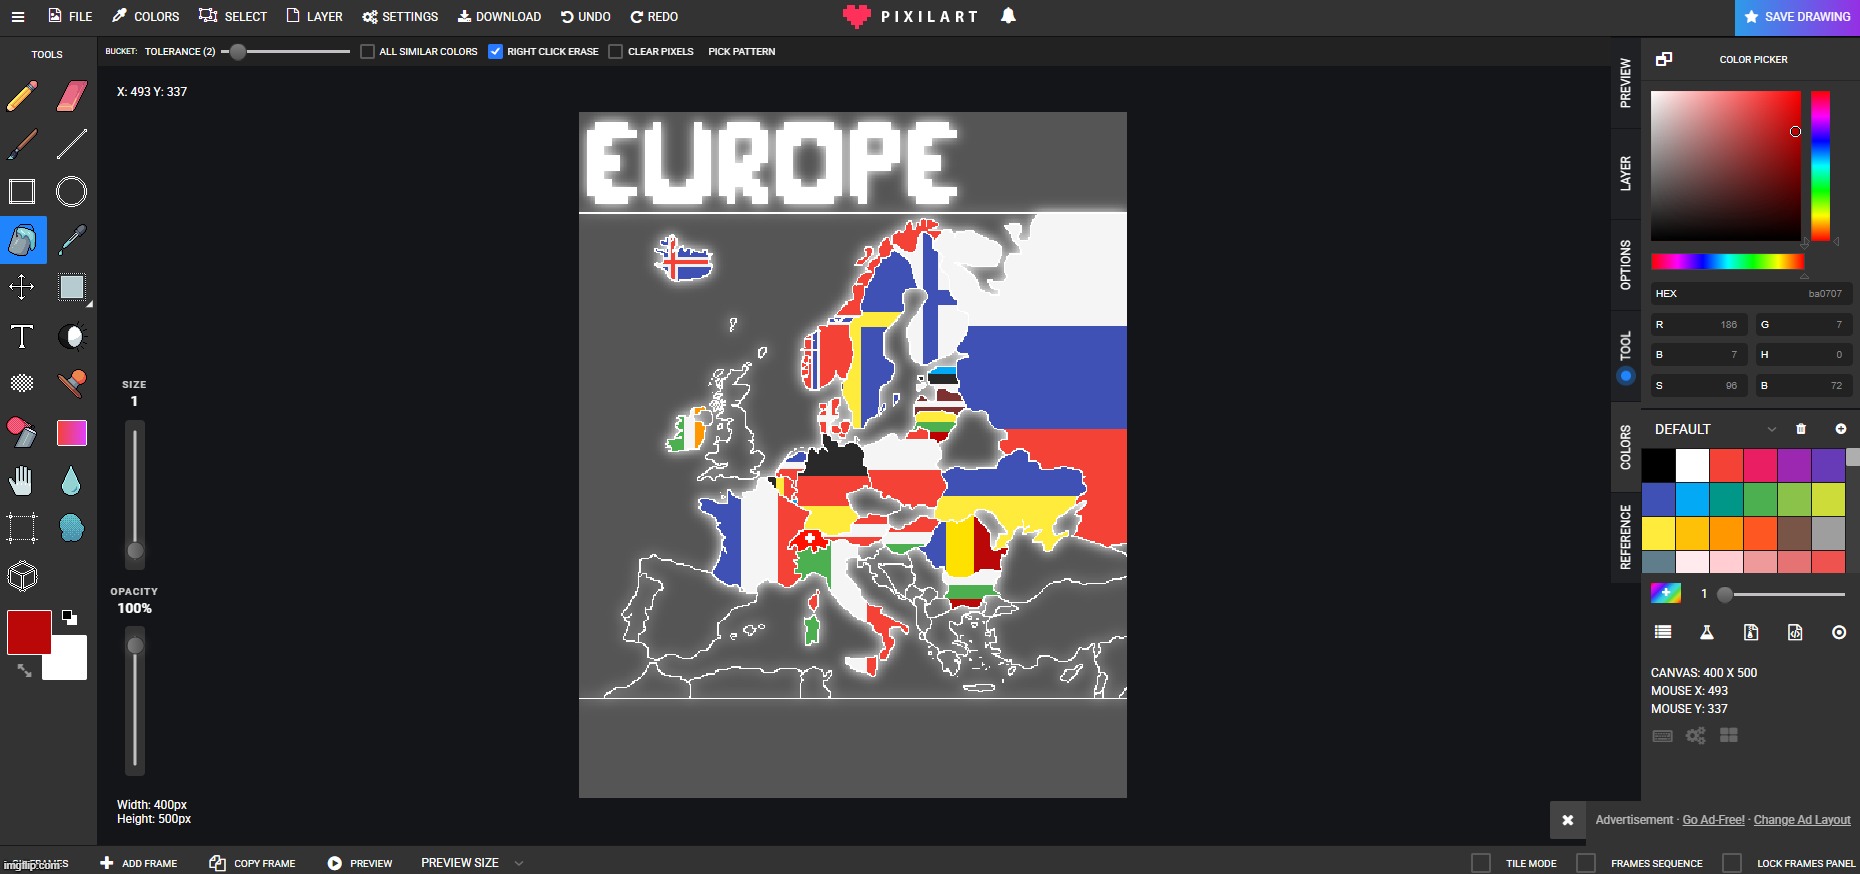Open the File menu
Screen dimensions: 1860x874
pos(70,17)
